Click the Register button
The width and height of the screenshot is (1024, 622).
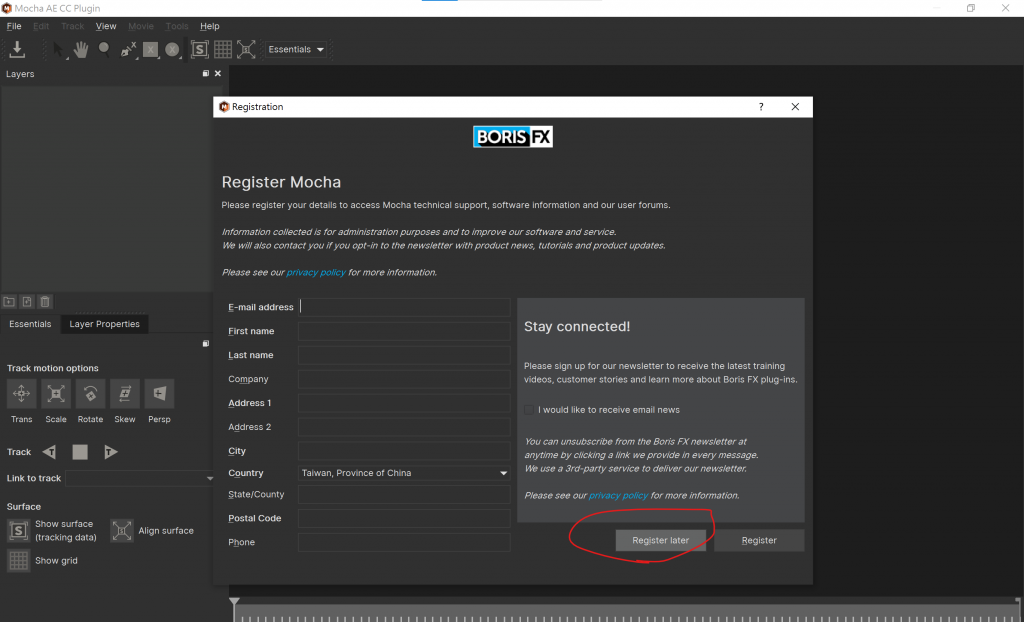(759, 540)
